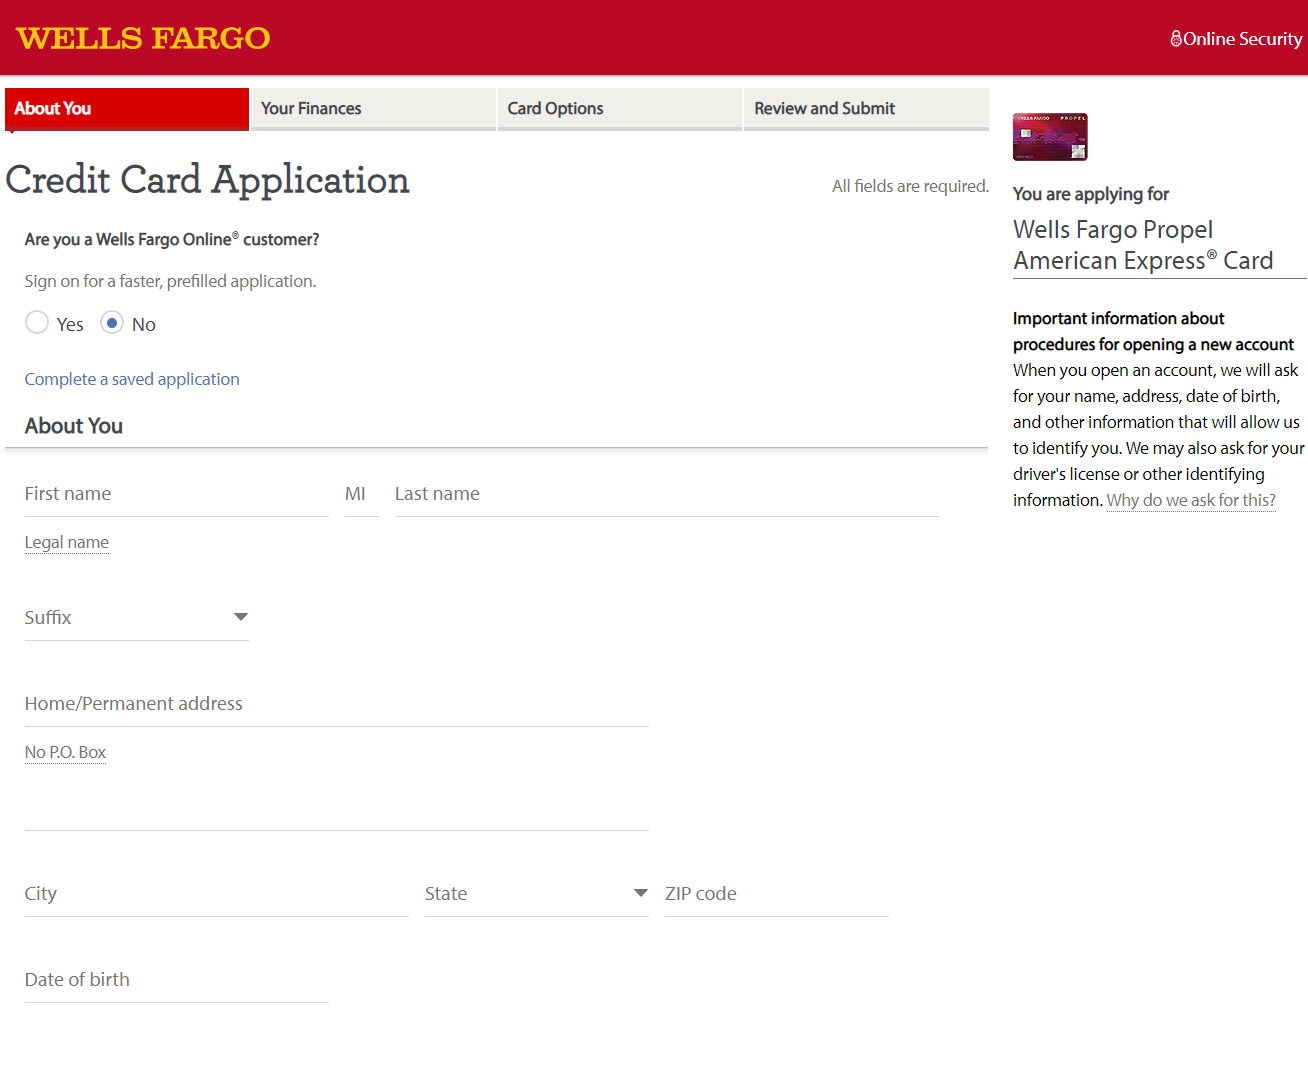Select the About You tab
Viewport: 1308px width, 1080px height.
(126, 109)
